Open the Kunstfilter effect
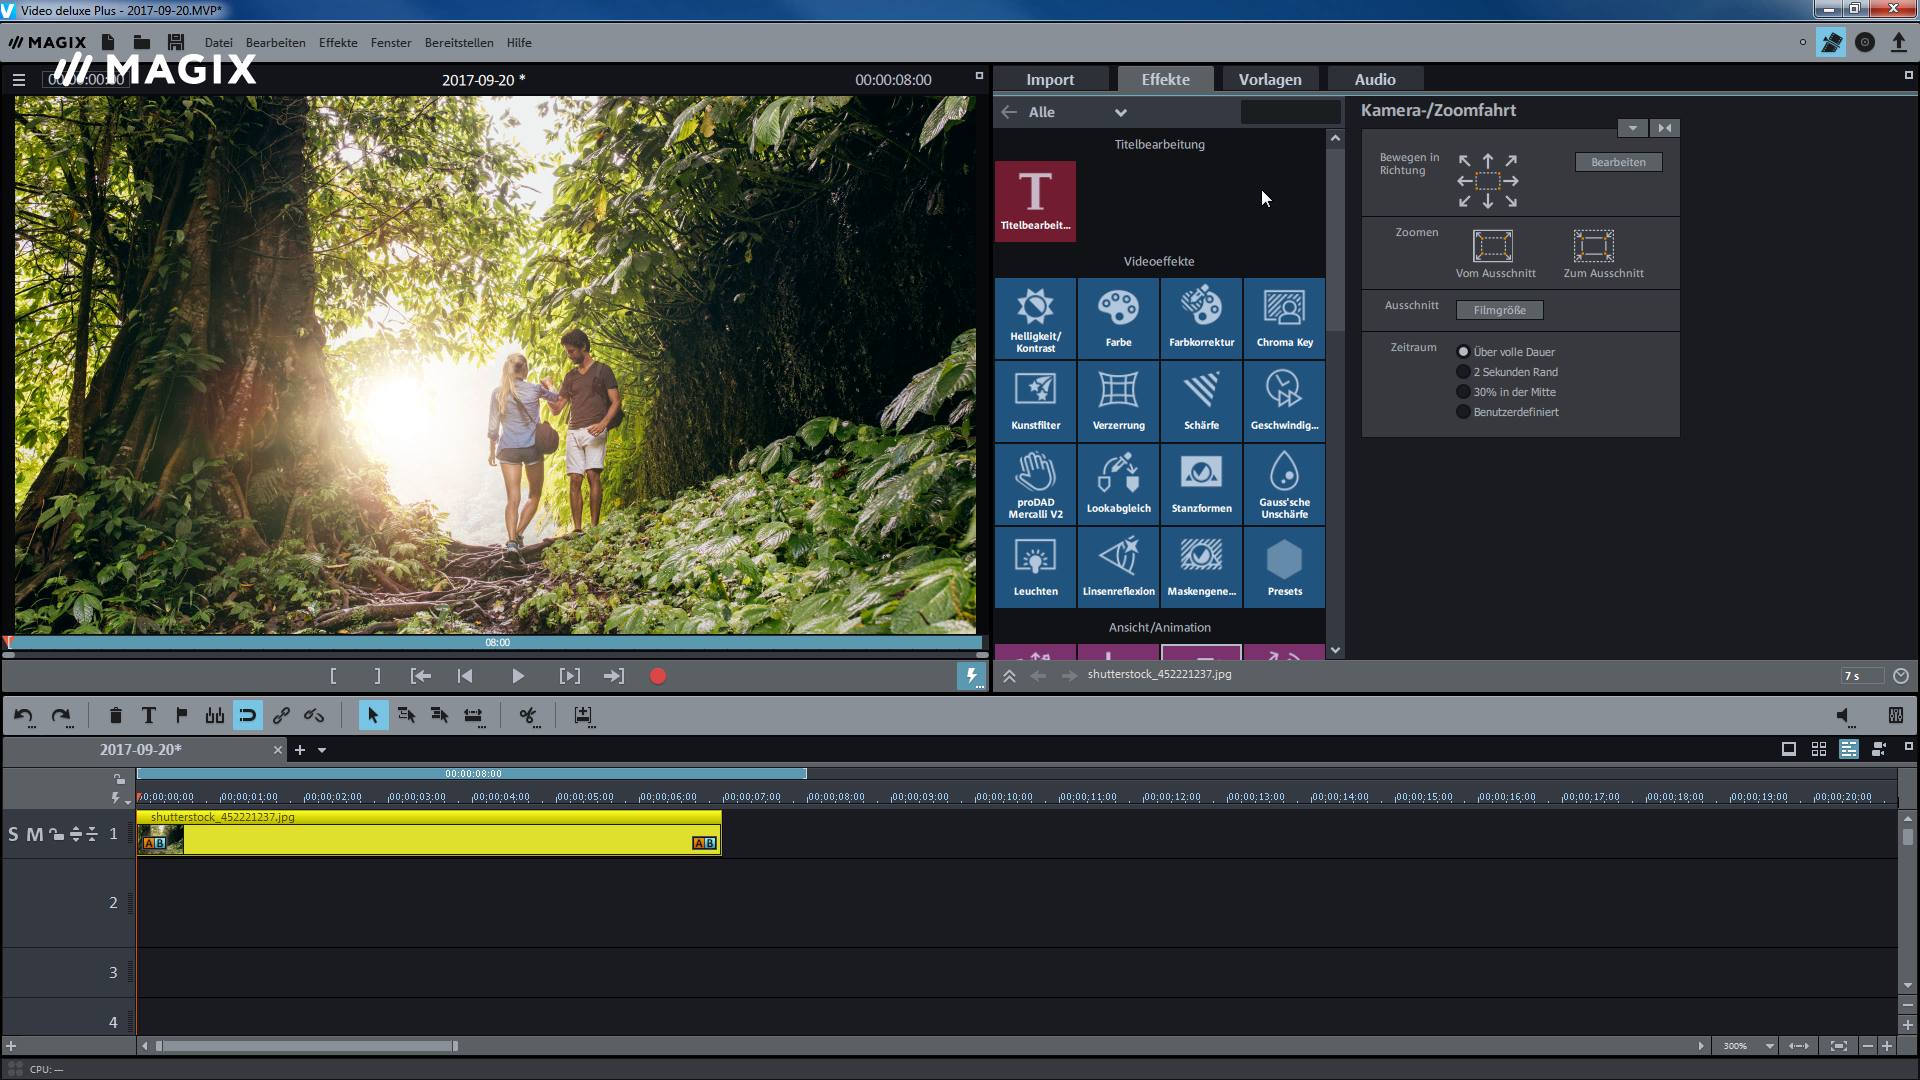The image size is (1920, 1080). pos(1035,401)
